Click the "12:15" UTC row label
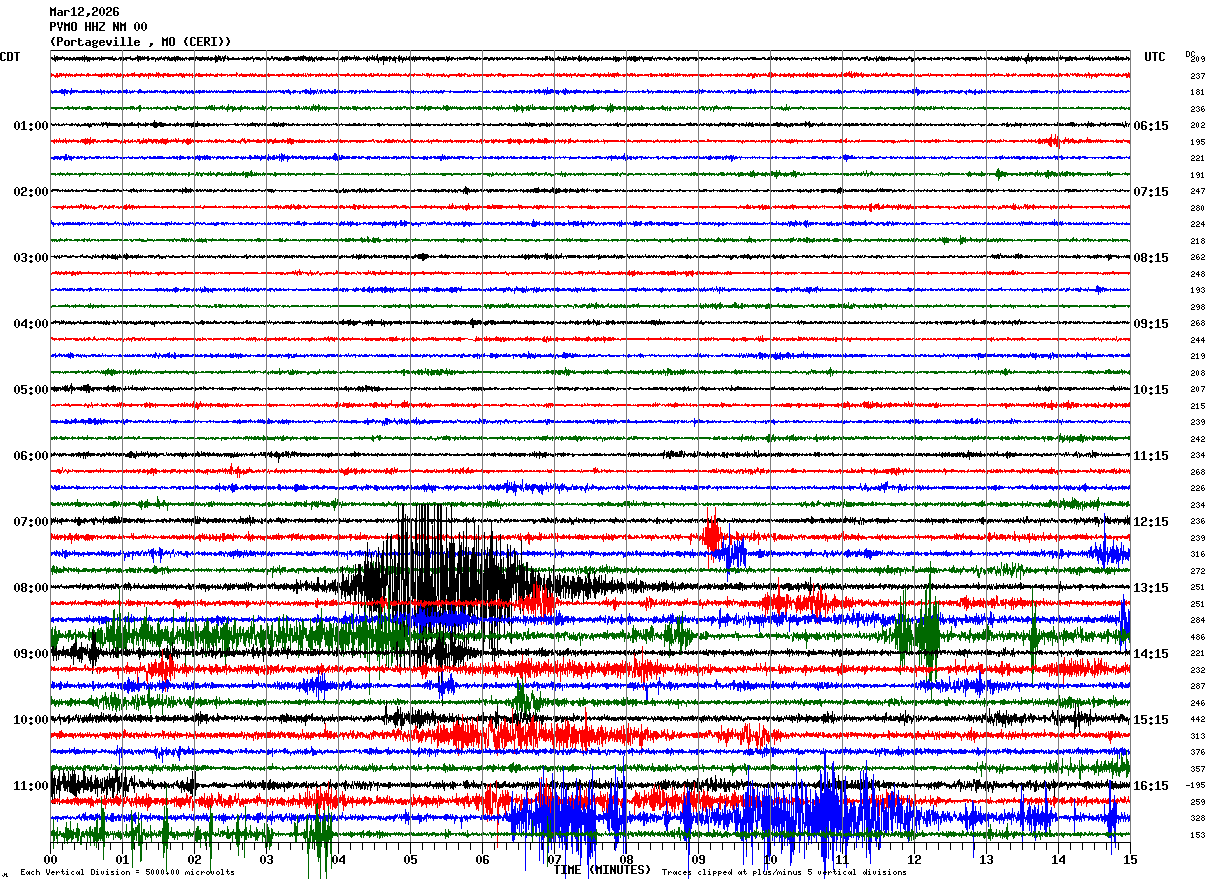1210x886 pixels. pyautogui.click(x=1151, y=522)
